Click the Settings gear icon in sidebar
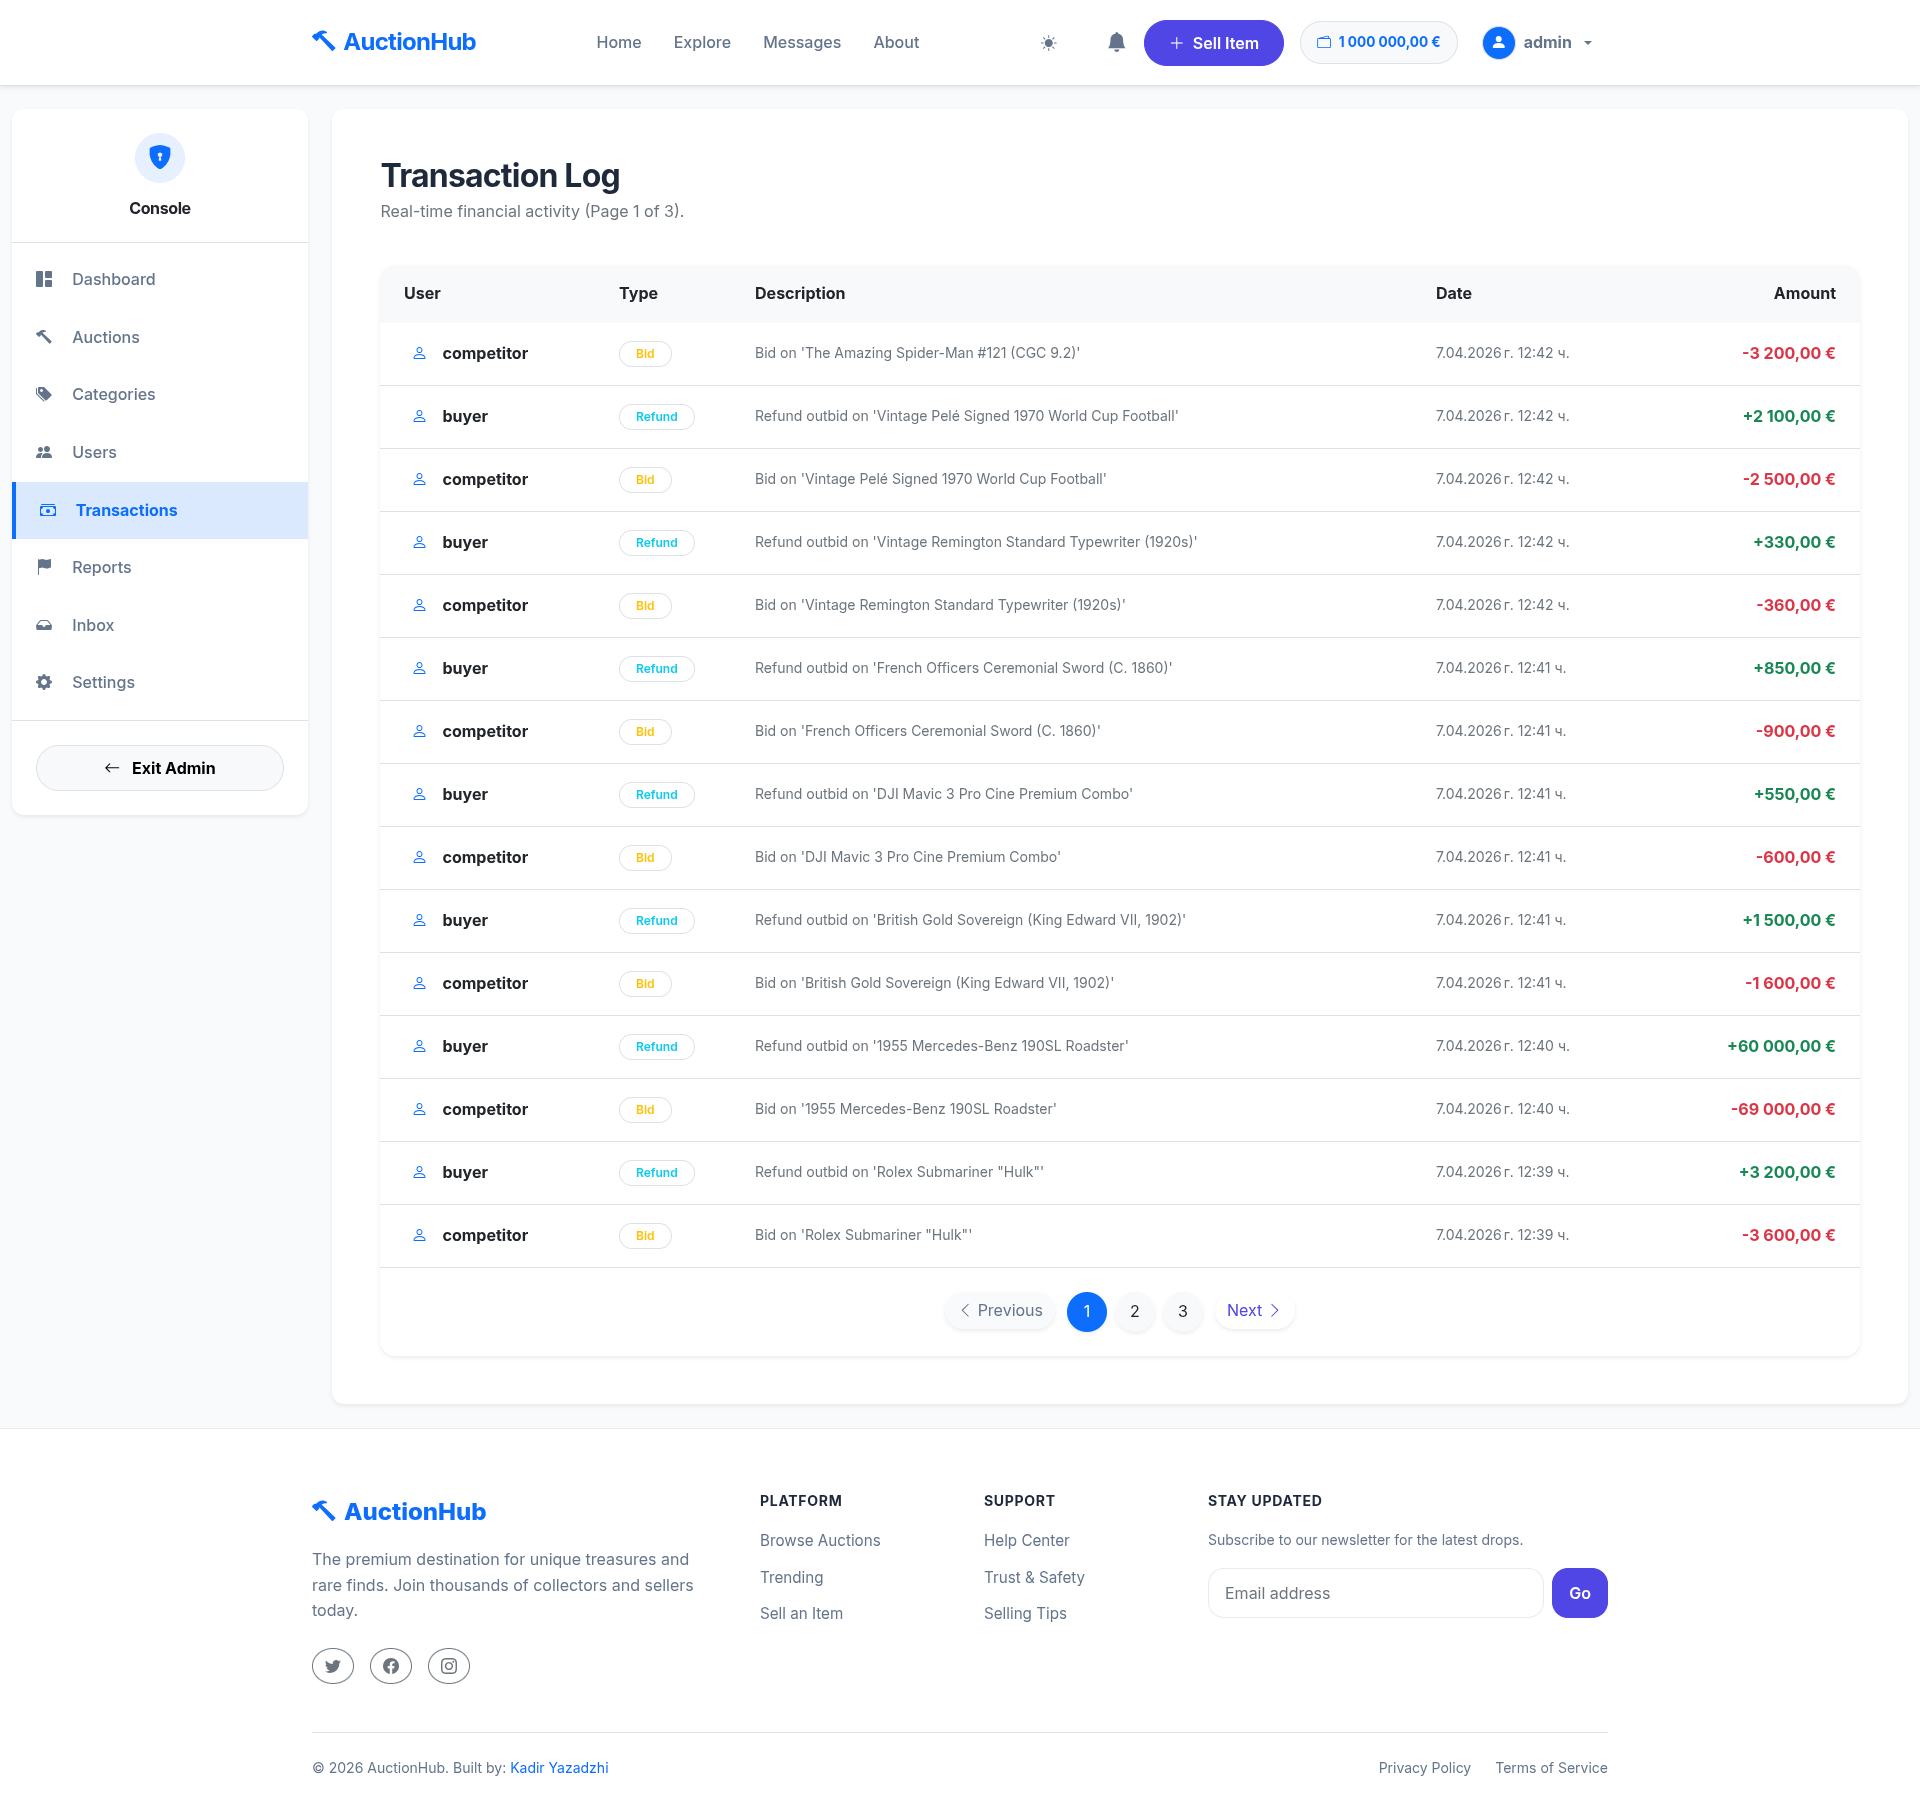The height and width of the screenshot is (1811, 1920). coord(44,682)
